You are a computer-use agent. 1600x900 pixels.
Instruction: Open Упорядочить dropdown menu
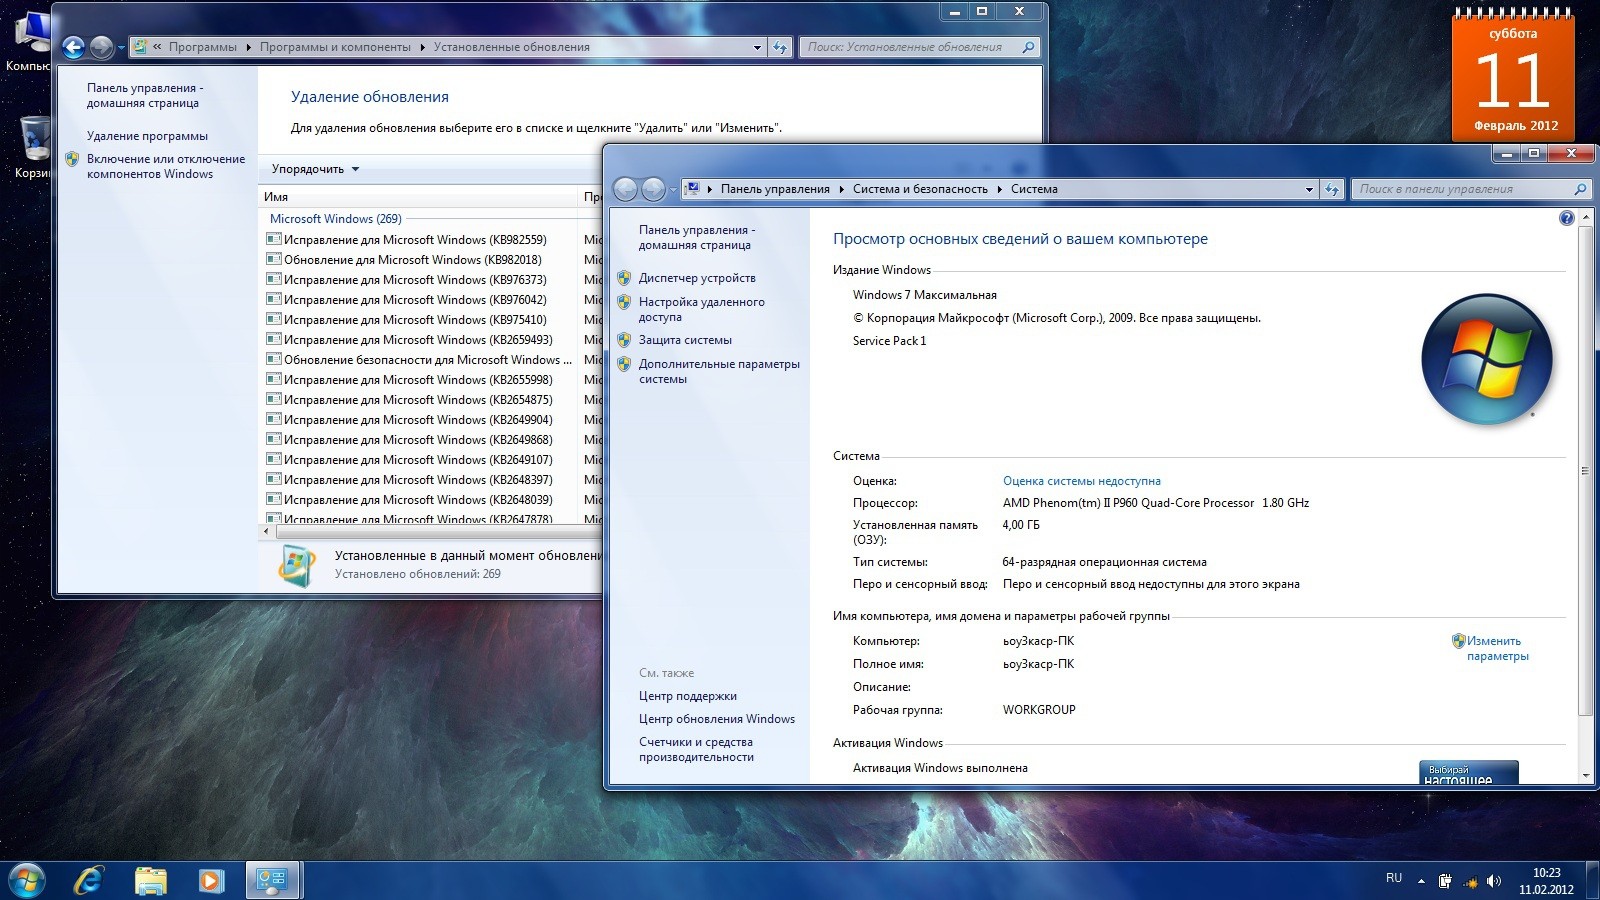coord(315,169)
